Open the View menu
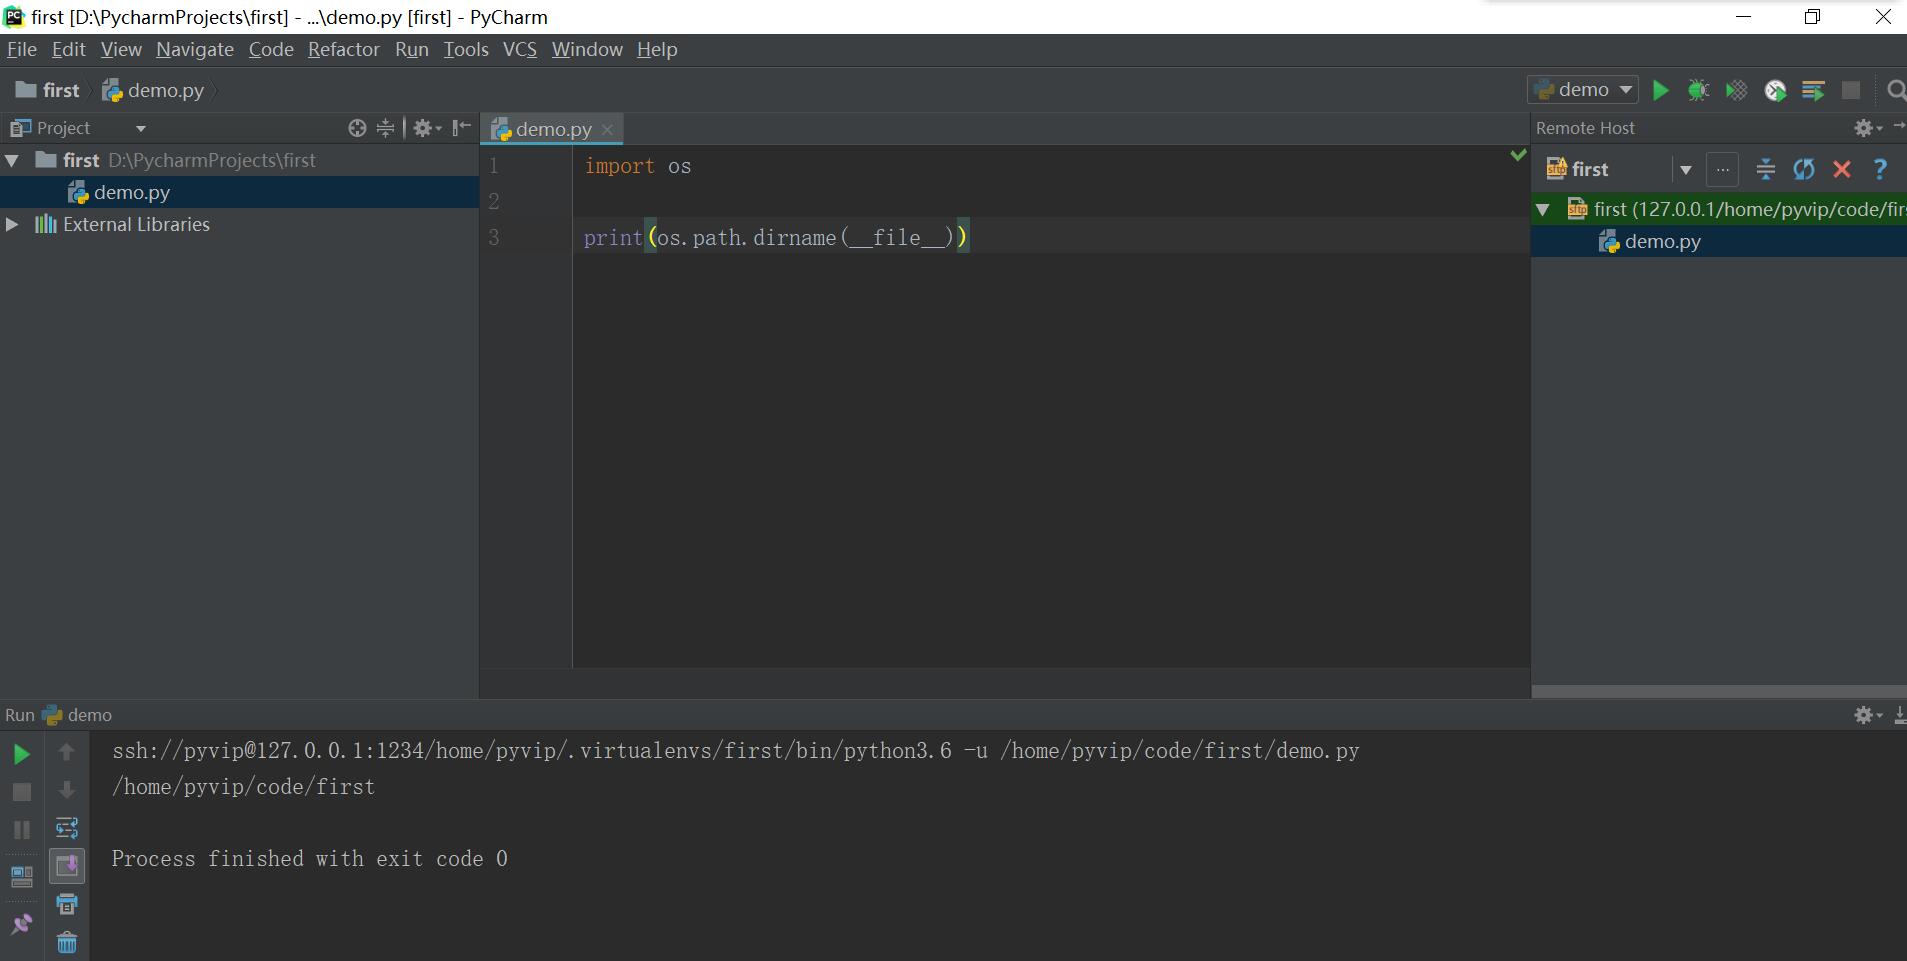1907x961 pixels. click(x=121, y=49)
